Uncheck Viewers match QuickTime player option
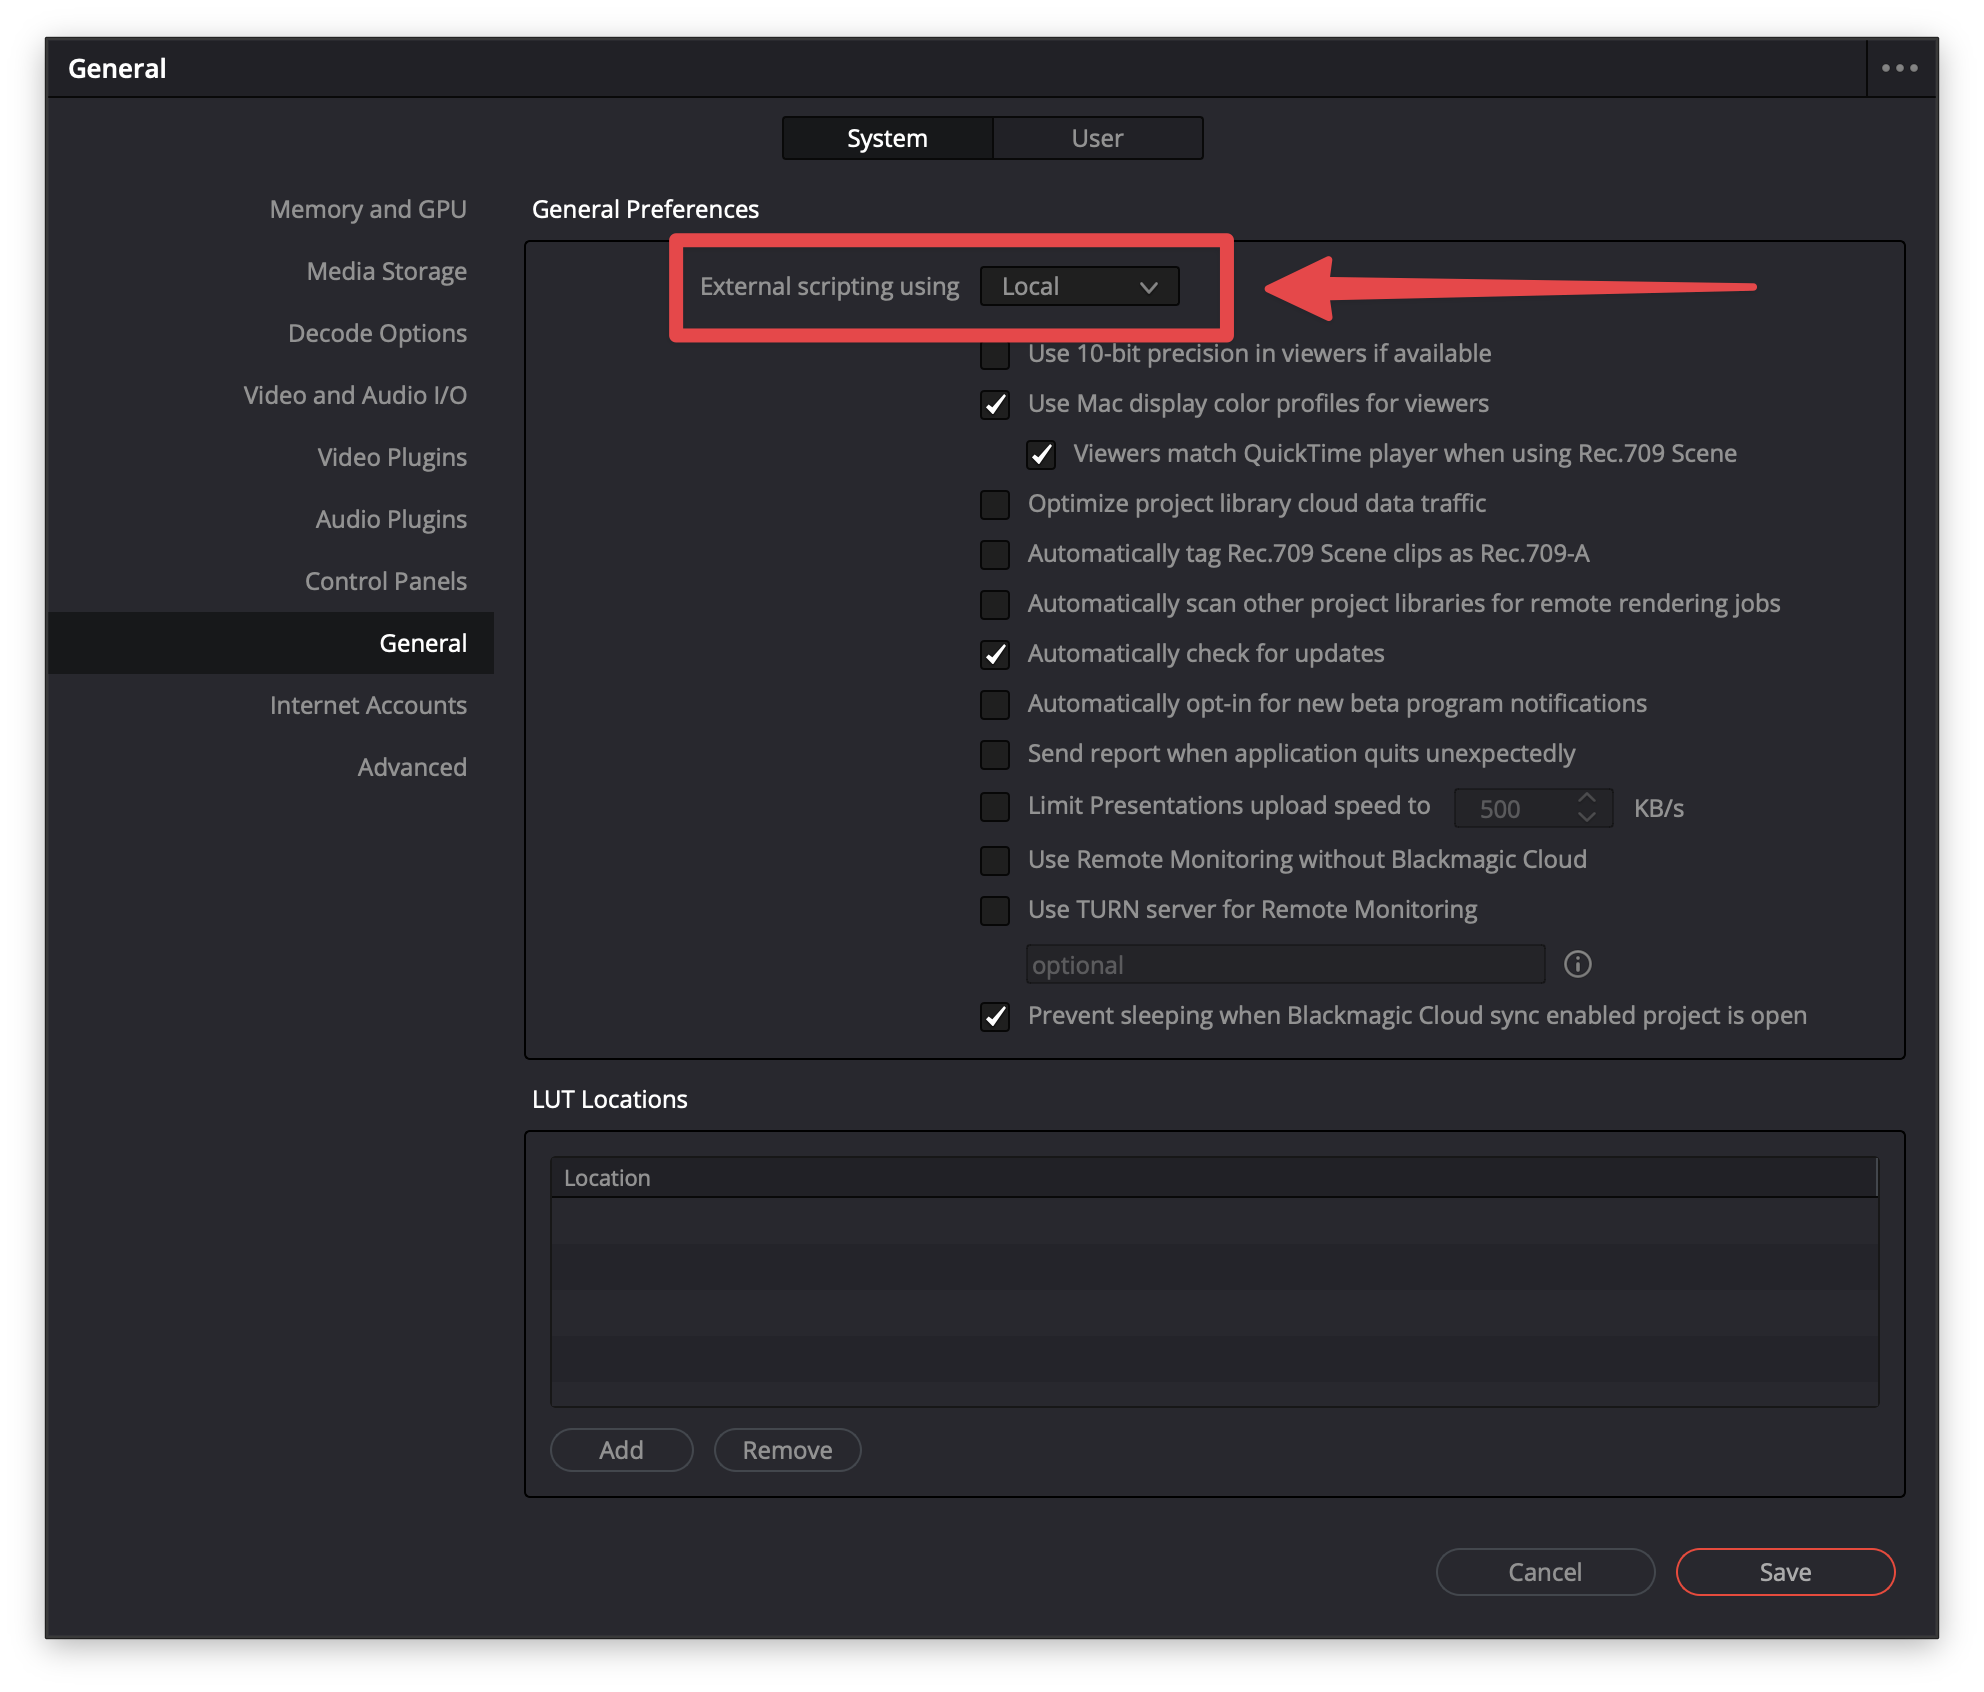 [x=1041, y=454]
